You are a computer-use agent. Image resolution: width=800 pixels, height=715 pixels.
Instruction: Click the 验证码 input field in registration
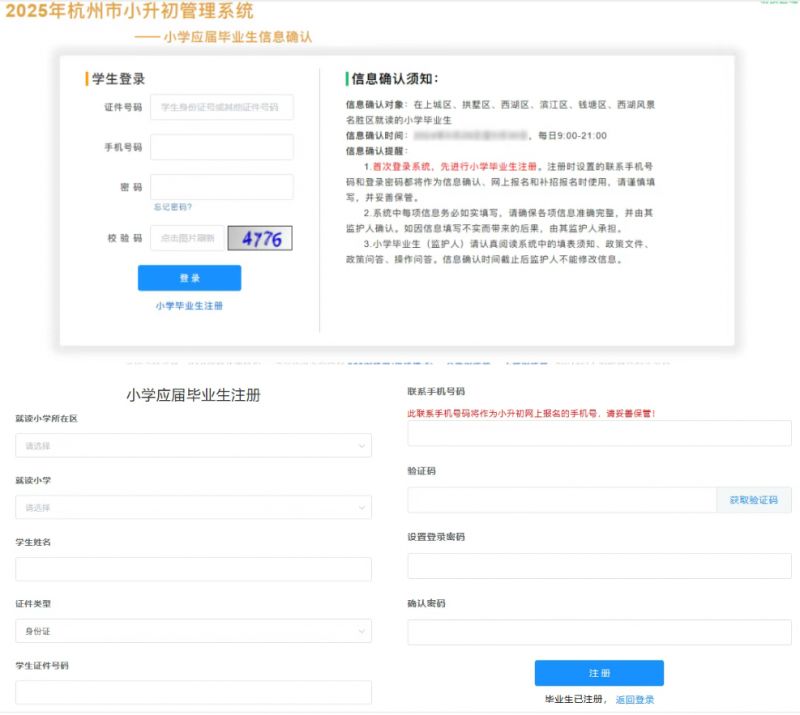point(561,500)
